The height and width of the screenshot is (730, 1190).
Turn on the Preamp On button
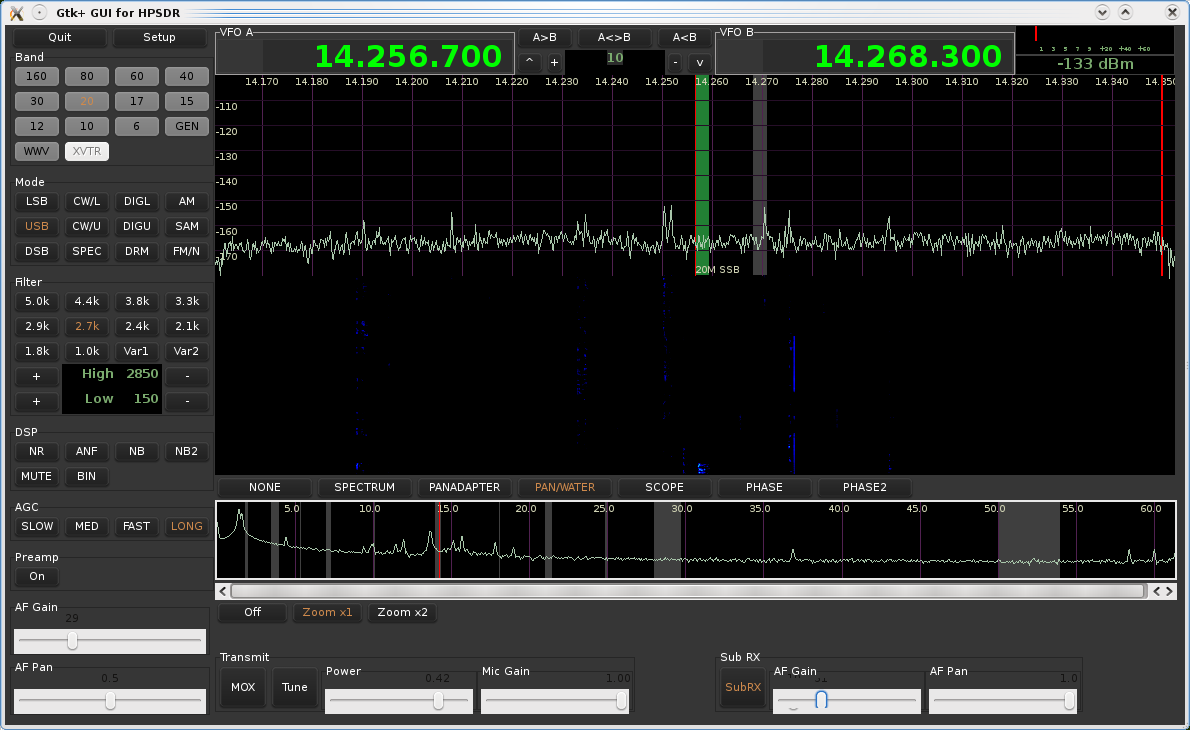click(x=37, y=577)
